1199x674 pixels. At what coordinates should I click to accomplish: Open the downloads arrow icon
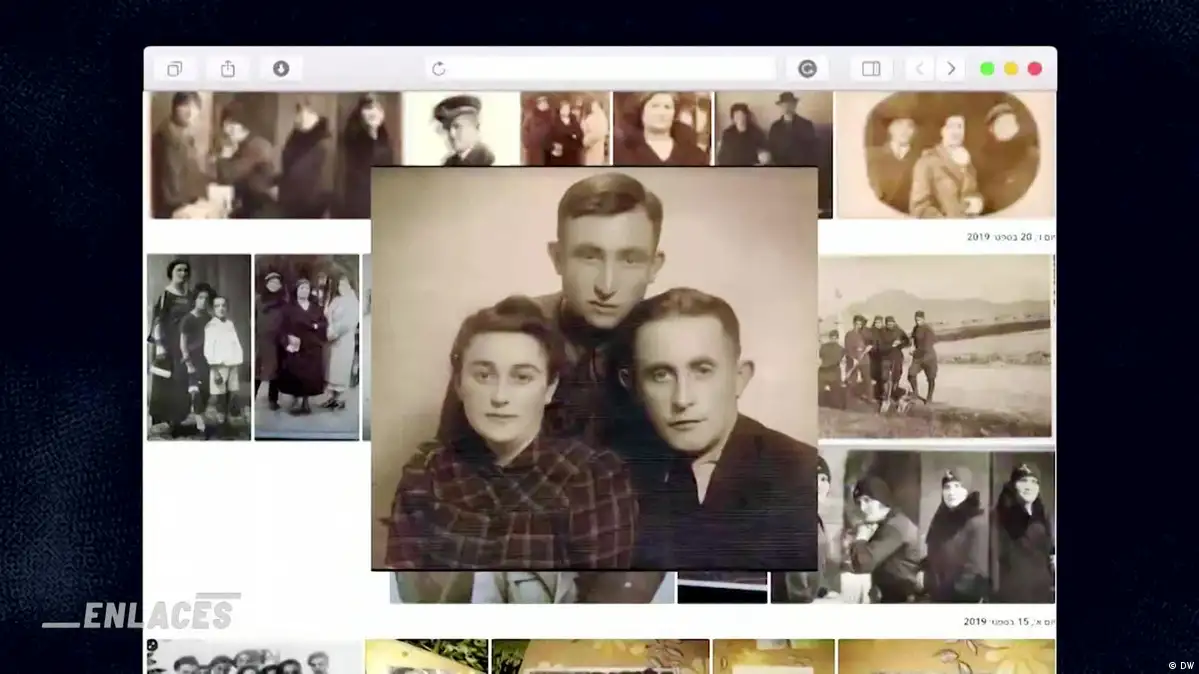click(281, 69)
